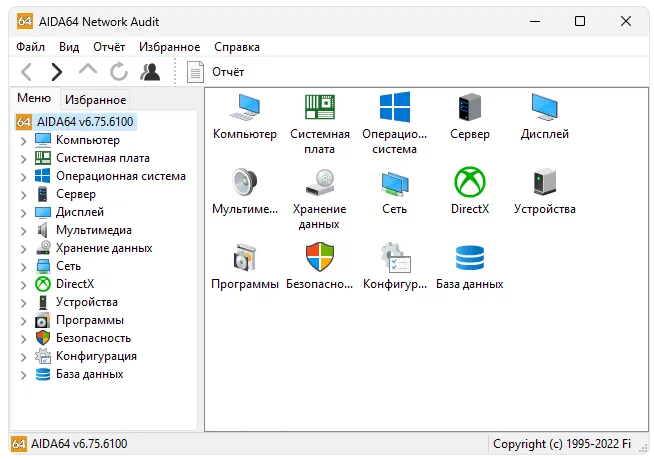Click the Copyright (c) 1995-2022 status text
This screenshot has height=460, width=654.
coord(562,444)
